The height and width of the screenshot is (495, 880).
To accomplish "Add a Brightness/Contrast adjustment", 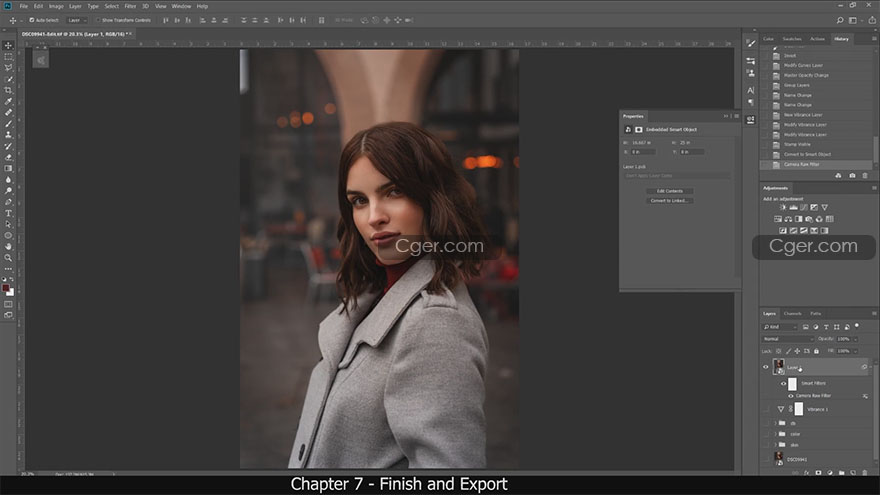I will pos(783,207).
